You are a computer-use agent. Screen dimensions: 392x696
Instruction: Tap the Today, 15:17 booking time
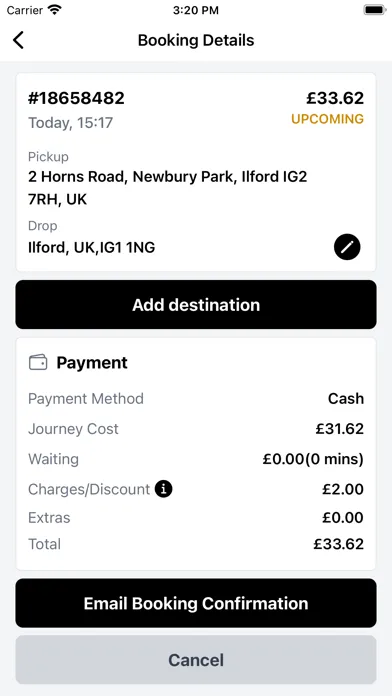coord(71,123)
